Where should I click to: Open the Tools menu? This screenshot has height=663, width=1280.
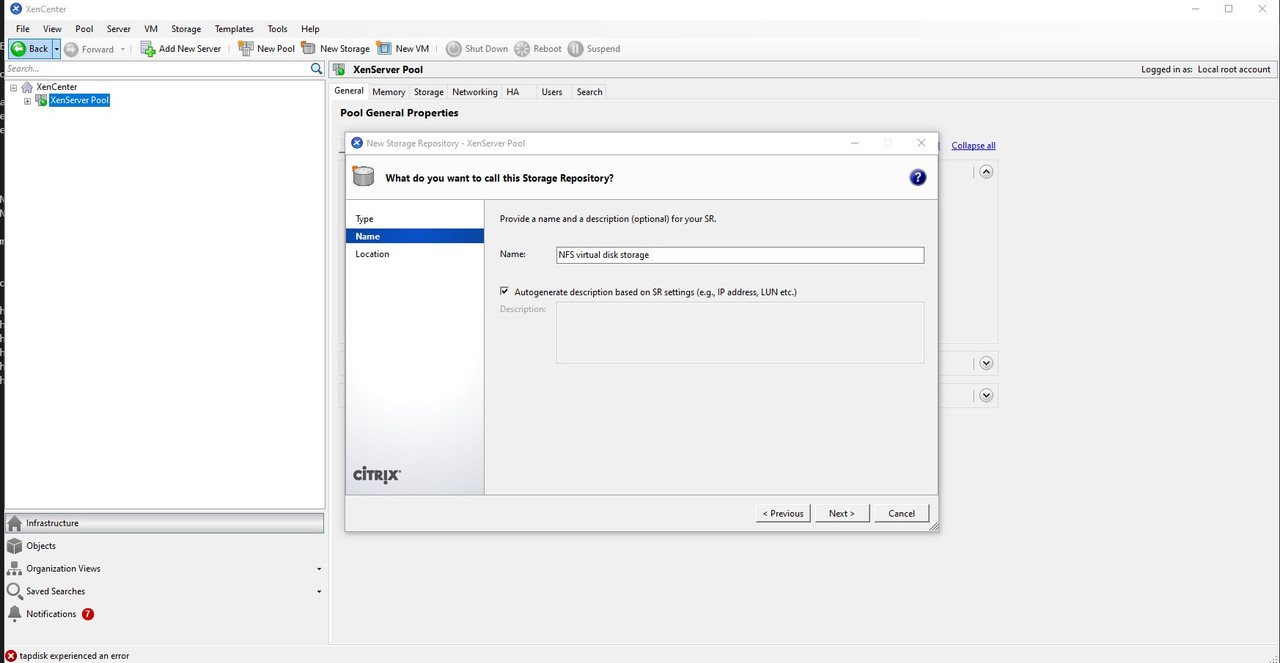pyautogui.click(x=277, y=29)
